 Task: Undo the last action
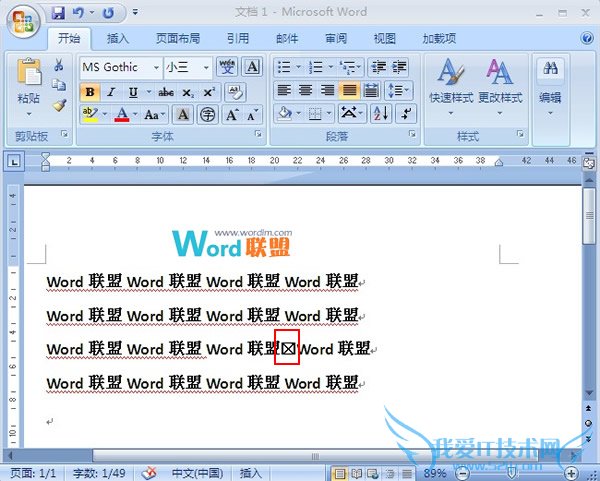(78, 13)
